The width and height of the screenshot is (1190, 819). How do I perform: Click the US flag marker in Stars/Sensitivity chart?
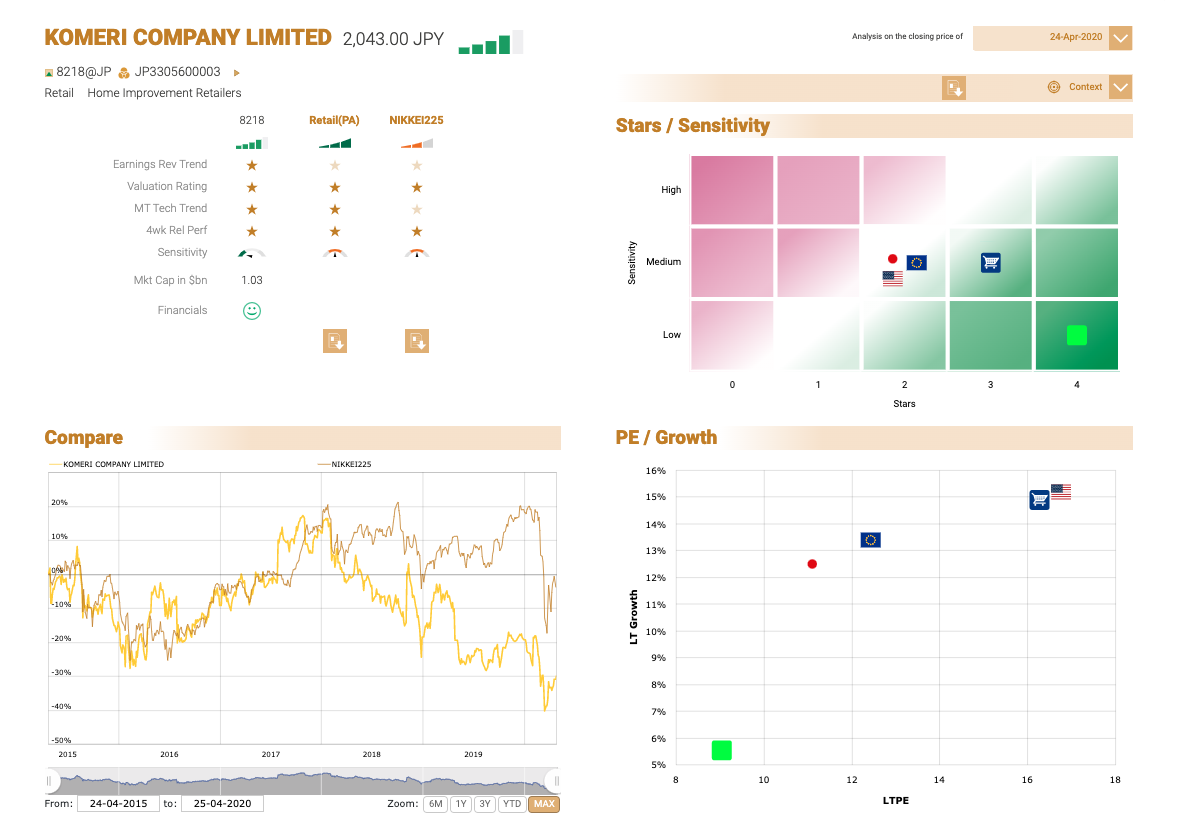pyautogui.click(x=892, y=279)
